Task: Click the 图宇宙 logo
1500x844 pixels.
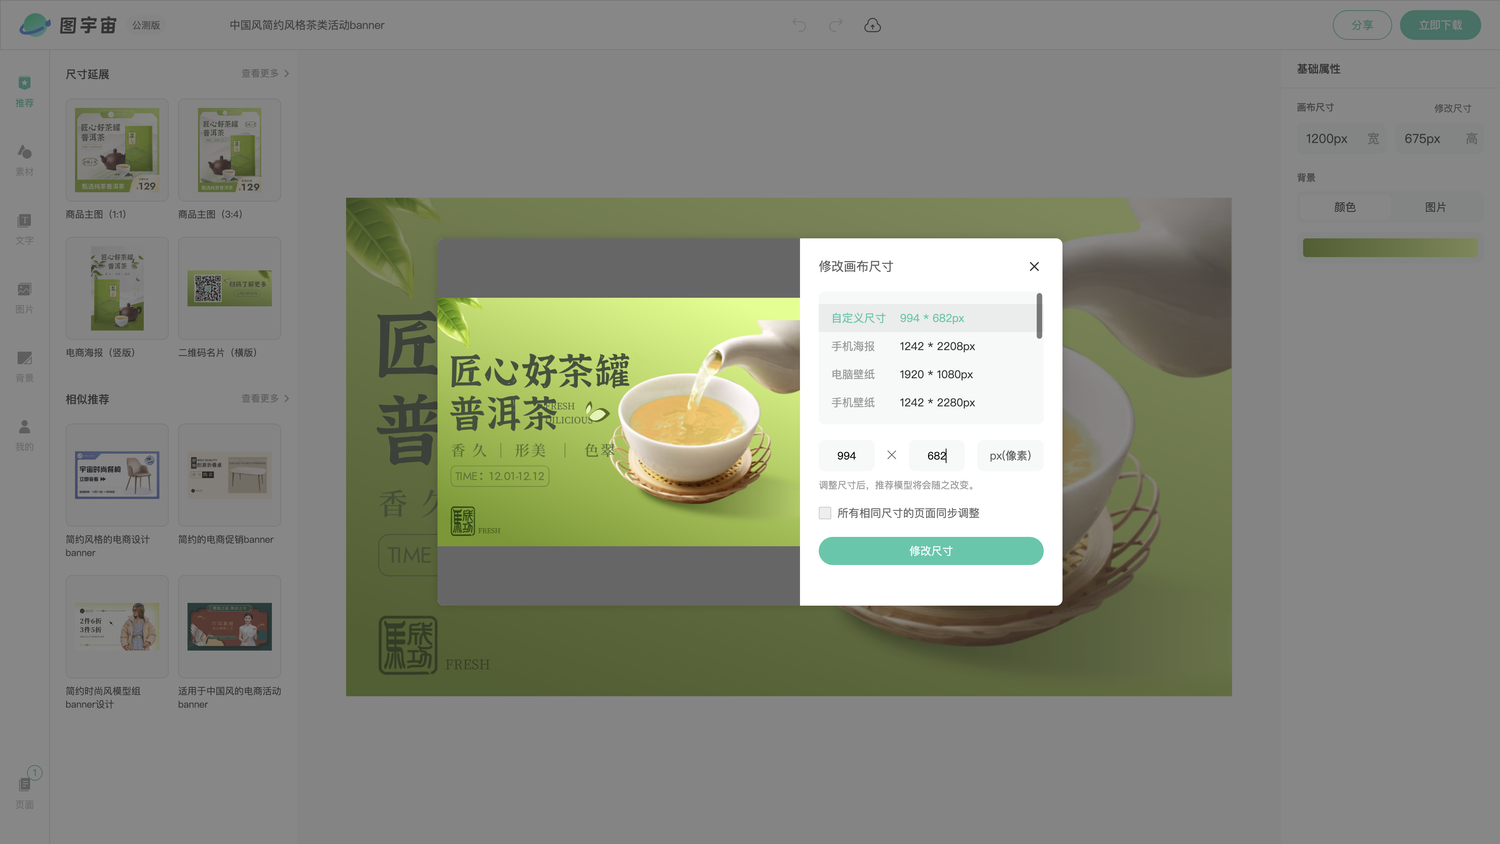Action: [x=68, y=25]
